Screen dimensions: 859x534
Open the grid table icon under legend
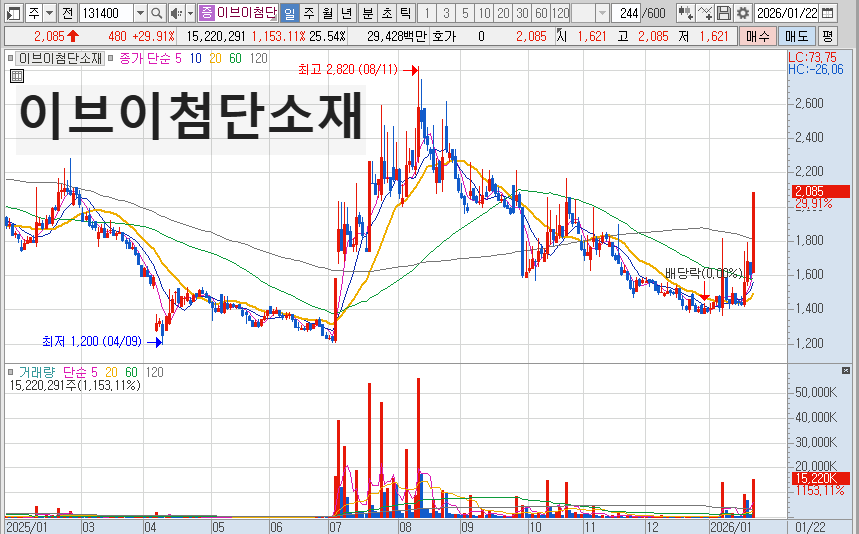coord(17,76)
